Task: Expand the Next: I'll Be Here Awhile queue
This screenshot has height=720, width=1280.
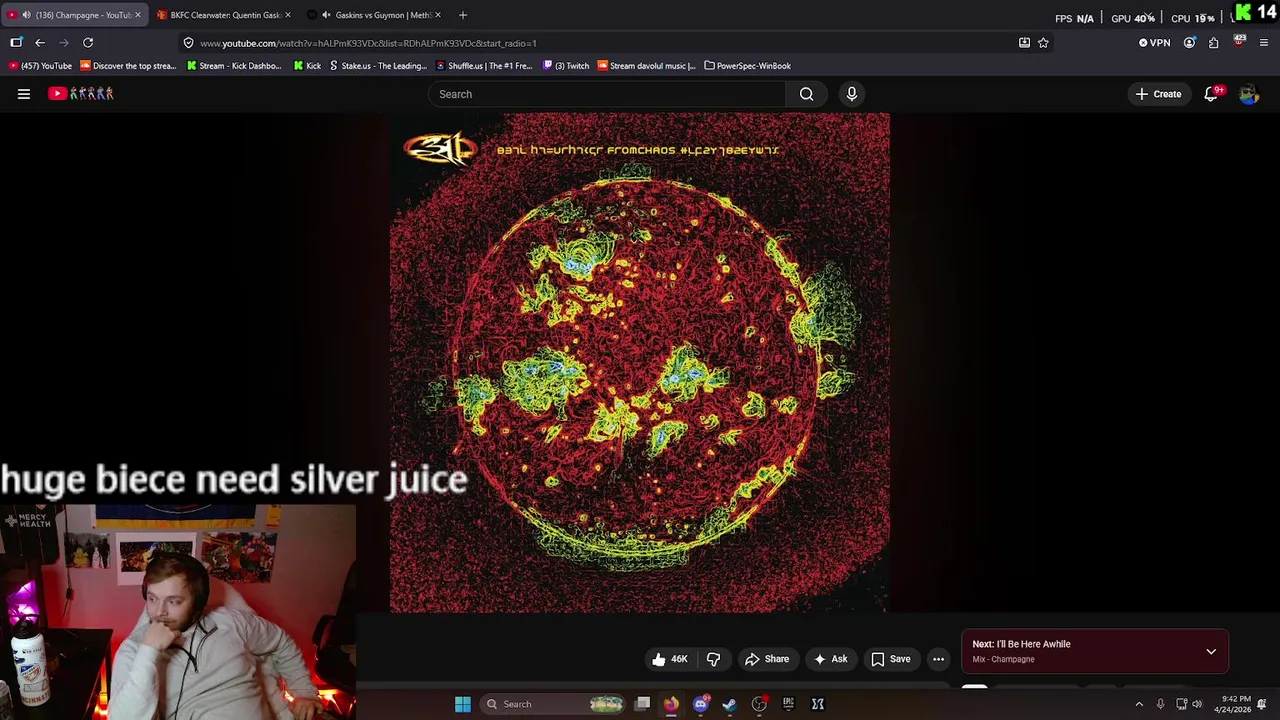Action: click(1211, 652)
